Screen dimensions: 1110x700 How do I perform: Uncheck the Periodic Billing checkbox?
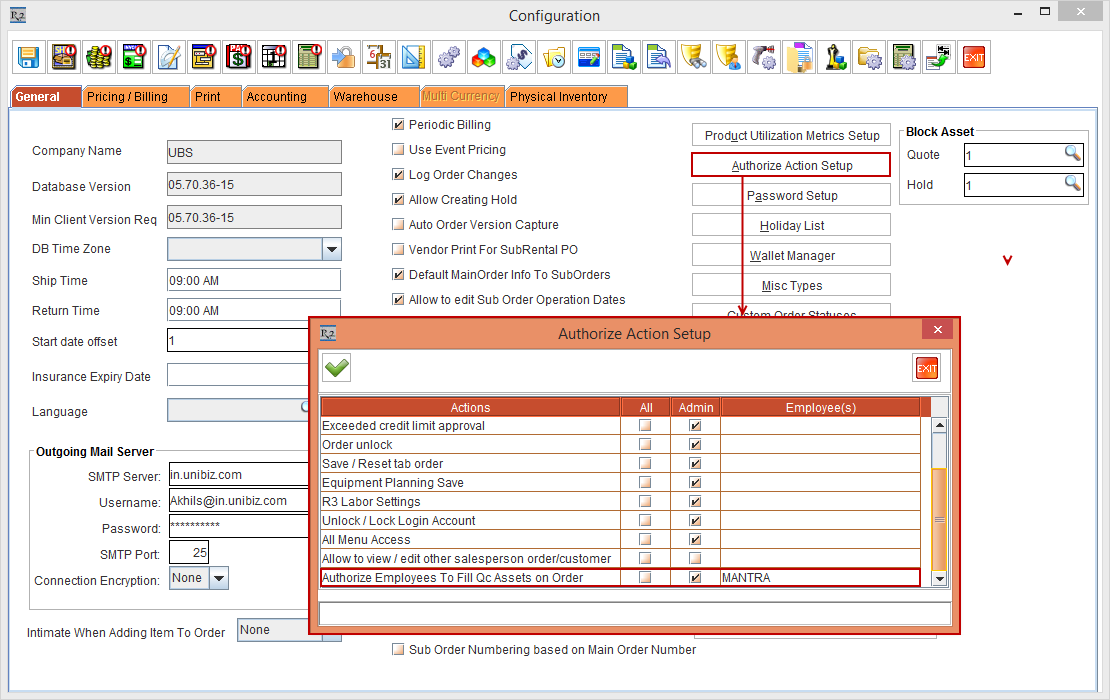pyautogui.click(x=399, y=125)
